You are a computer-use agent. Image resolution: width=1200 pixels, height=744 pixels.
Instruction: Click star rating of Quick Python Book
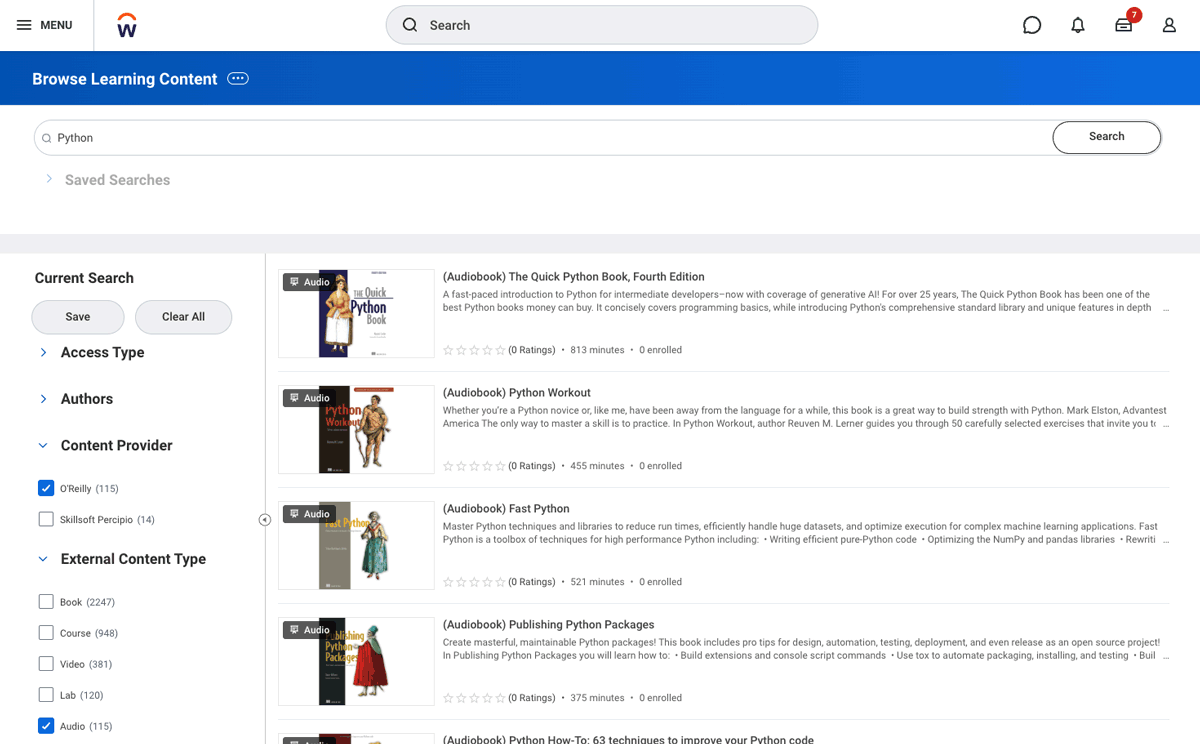click(474, 350)
